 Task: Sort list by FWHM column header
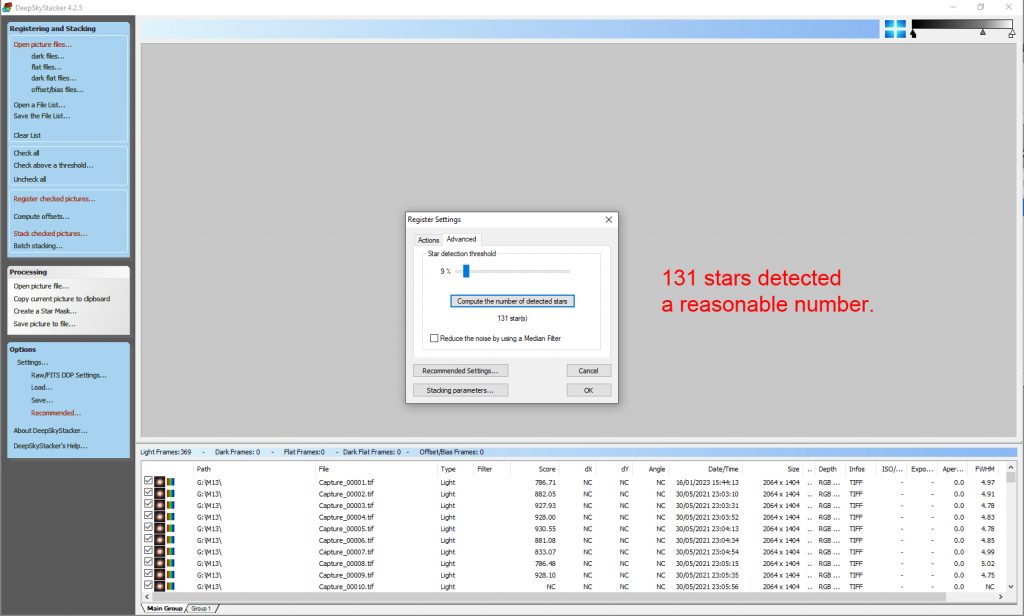[984, 469]
